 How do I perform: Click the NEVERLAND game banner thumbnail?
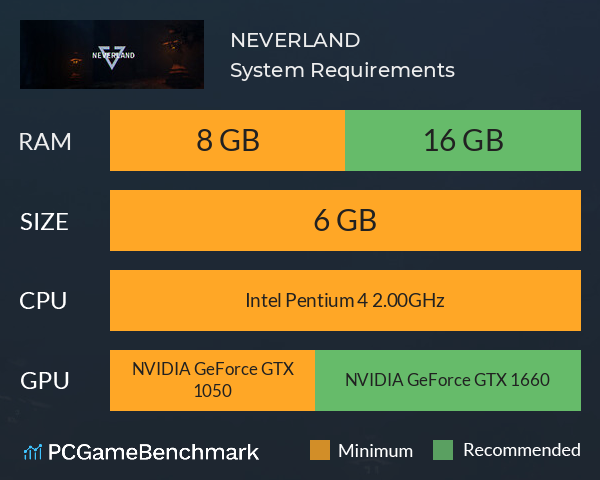[x=112, y=54]
